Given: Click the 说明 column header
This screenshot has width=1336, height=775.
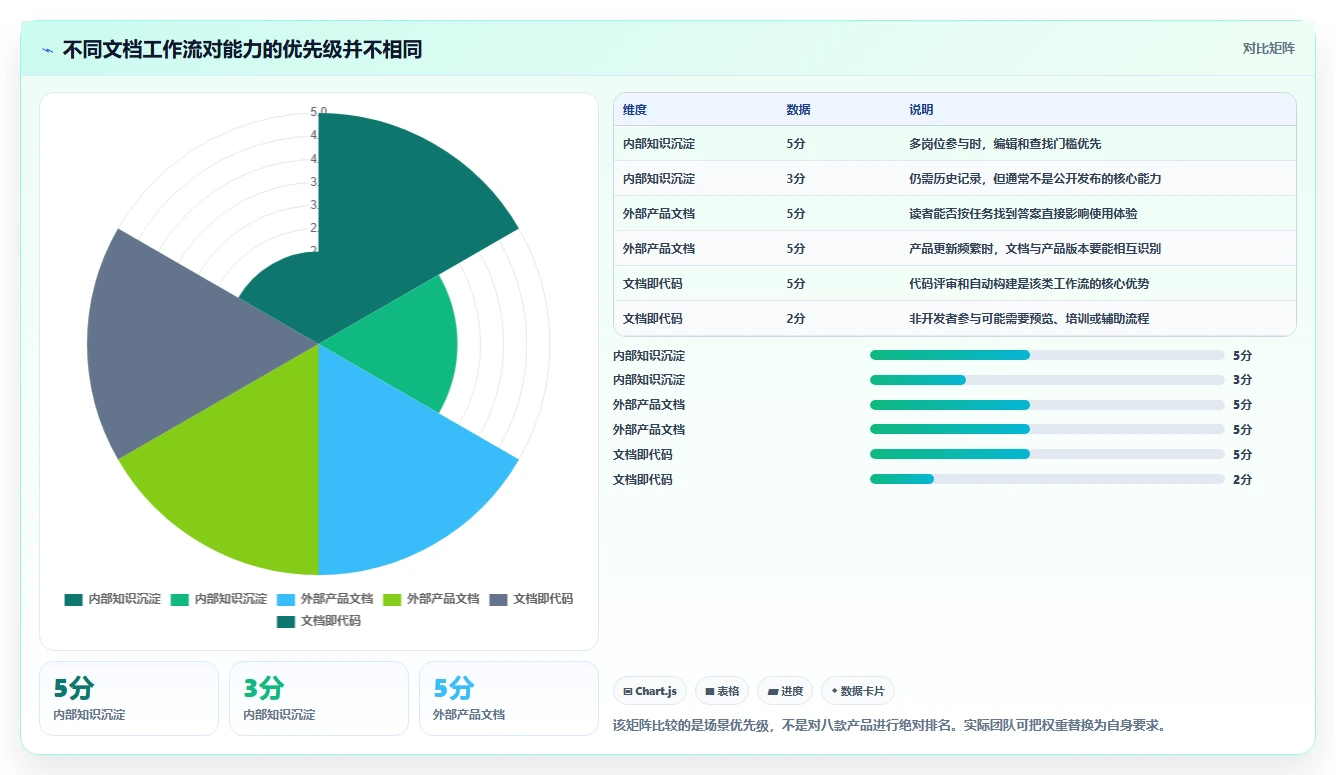Looking at the screenshot, I should click(921, 110).
